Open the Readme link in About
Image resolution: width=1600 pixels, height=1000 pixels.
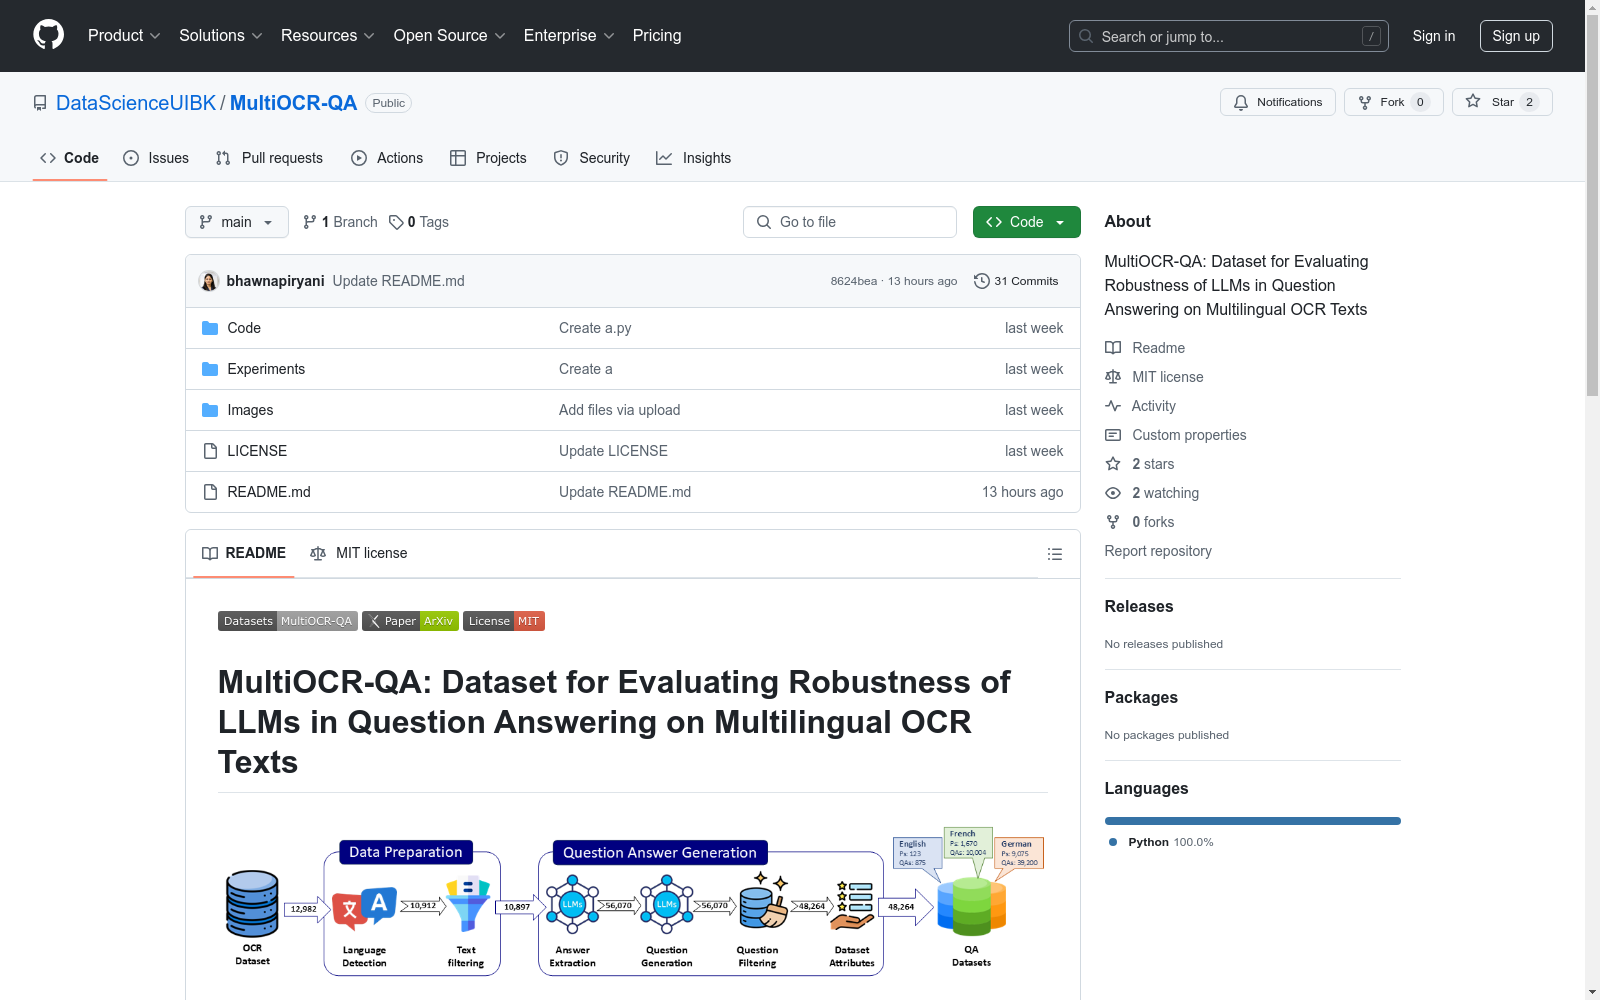(1145, 348)
